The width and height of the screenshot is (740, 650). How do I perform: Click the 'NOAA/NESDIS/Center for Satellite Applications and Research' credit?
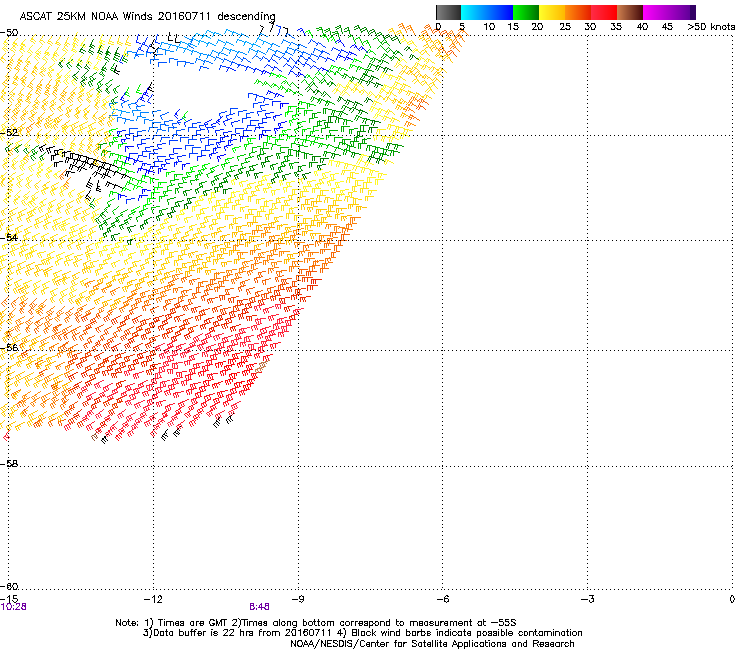pos(432,644)
